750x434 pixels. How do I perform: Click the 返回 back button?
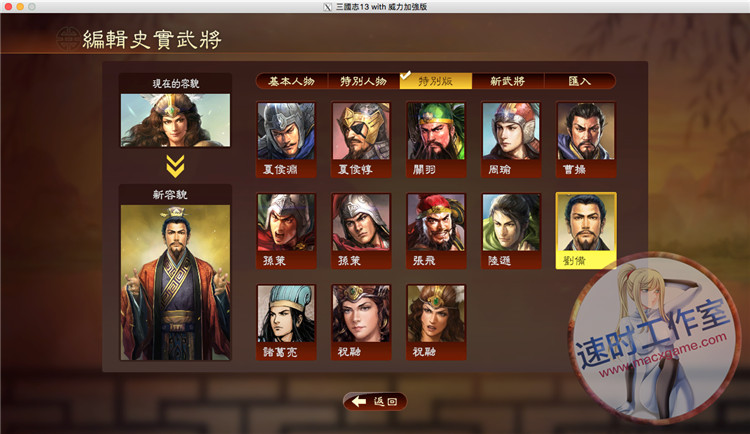375,401
